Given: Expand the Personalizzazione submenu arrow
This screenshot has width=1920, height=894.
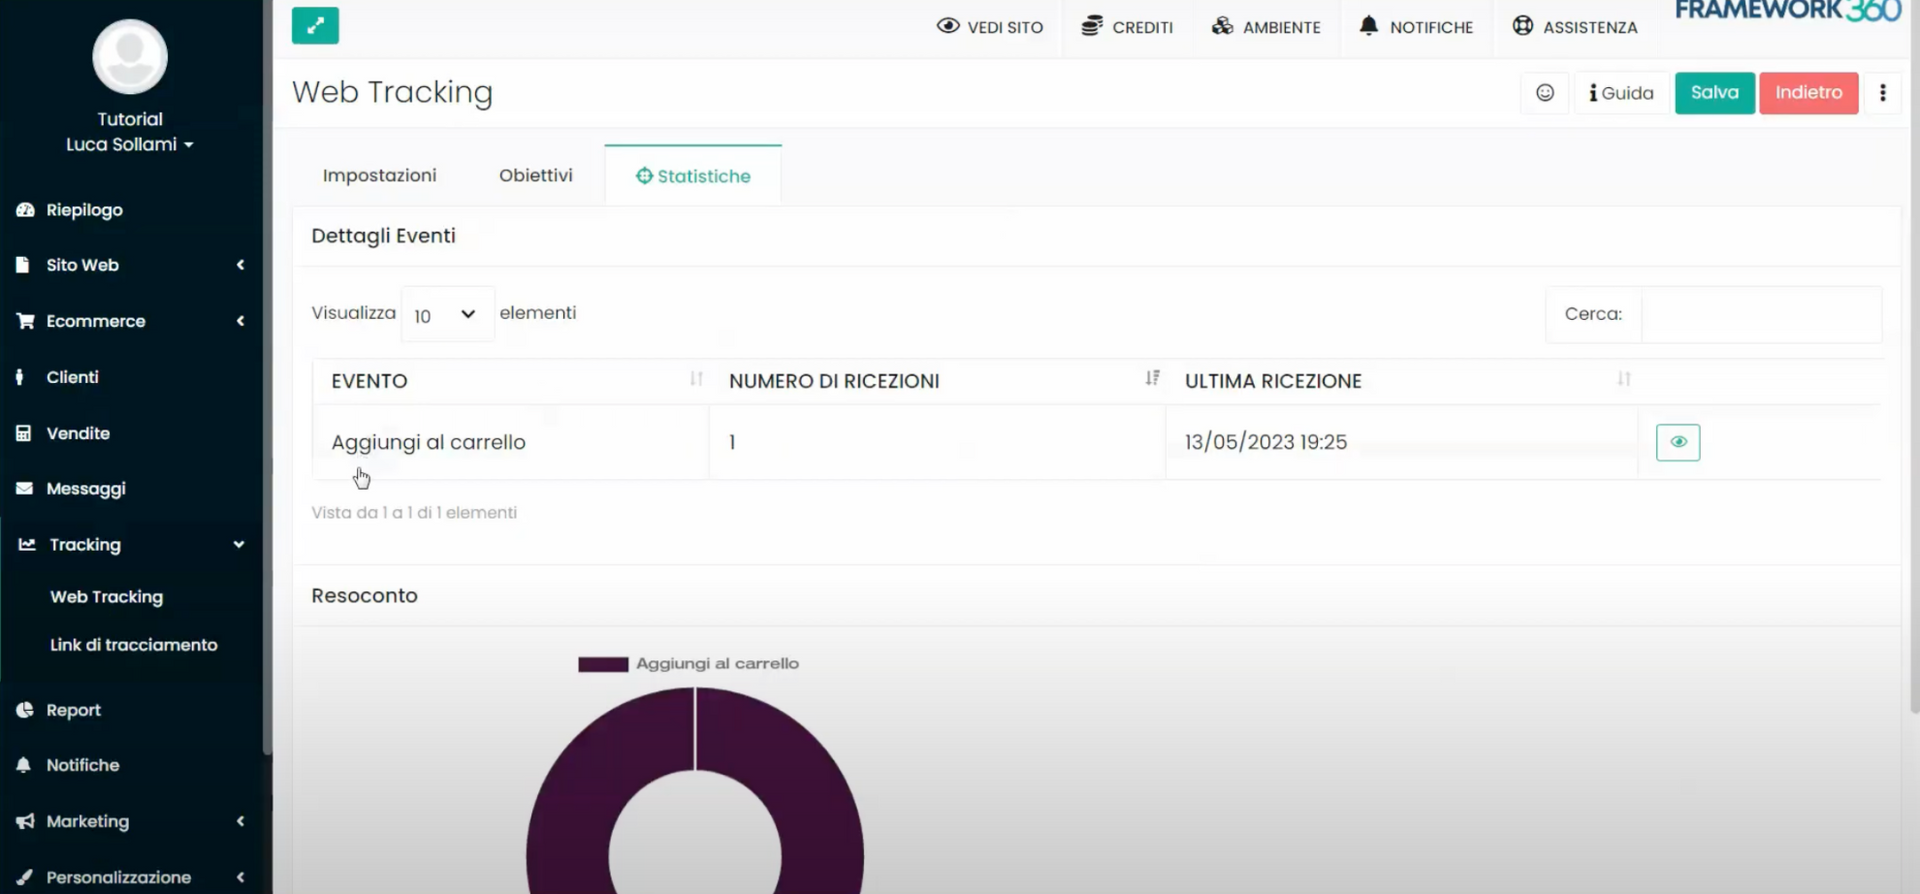Looking at the screenshot, I should (x=240, y=877).
